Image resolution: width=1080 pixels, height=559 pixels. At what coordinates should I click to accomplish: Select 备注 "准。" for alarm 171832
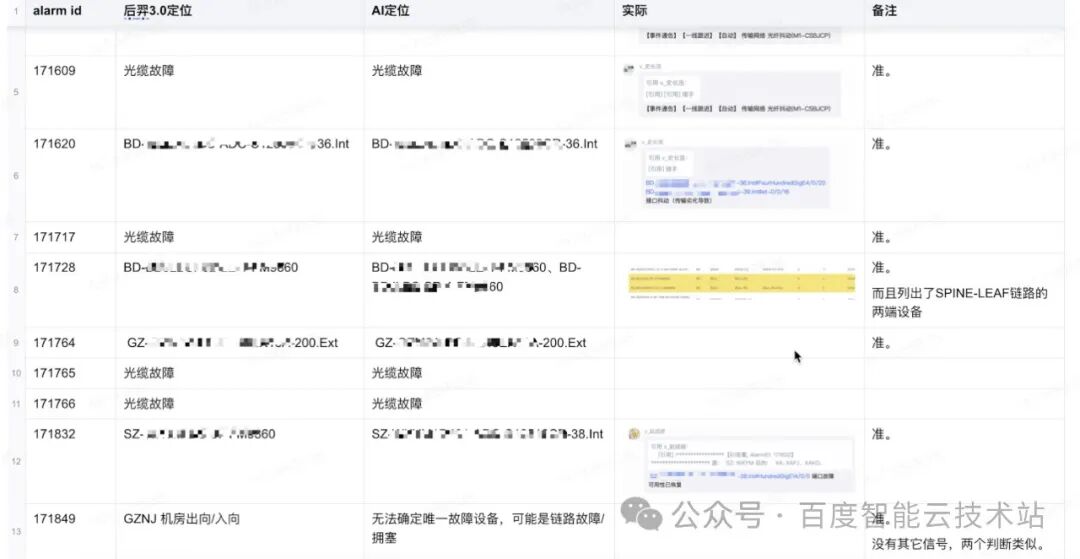click(882, 434)
